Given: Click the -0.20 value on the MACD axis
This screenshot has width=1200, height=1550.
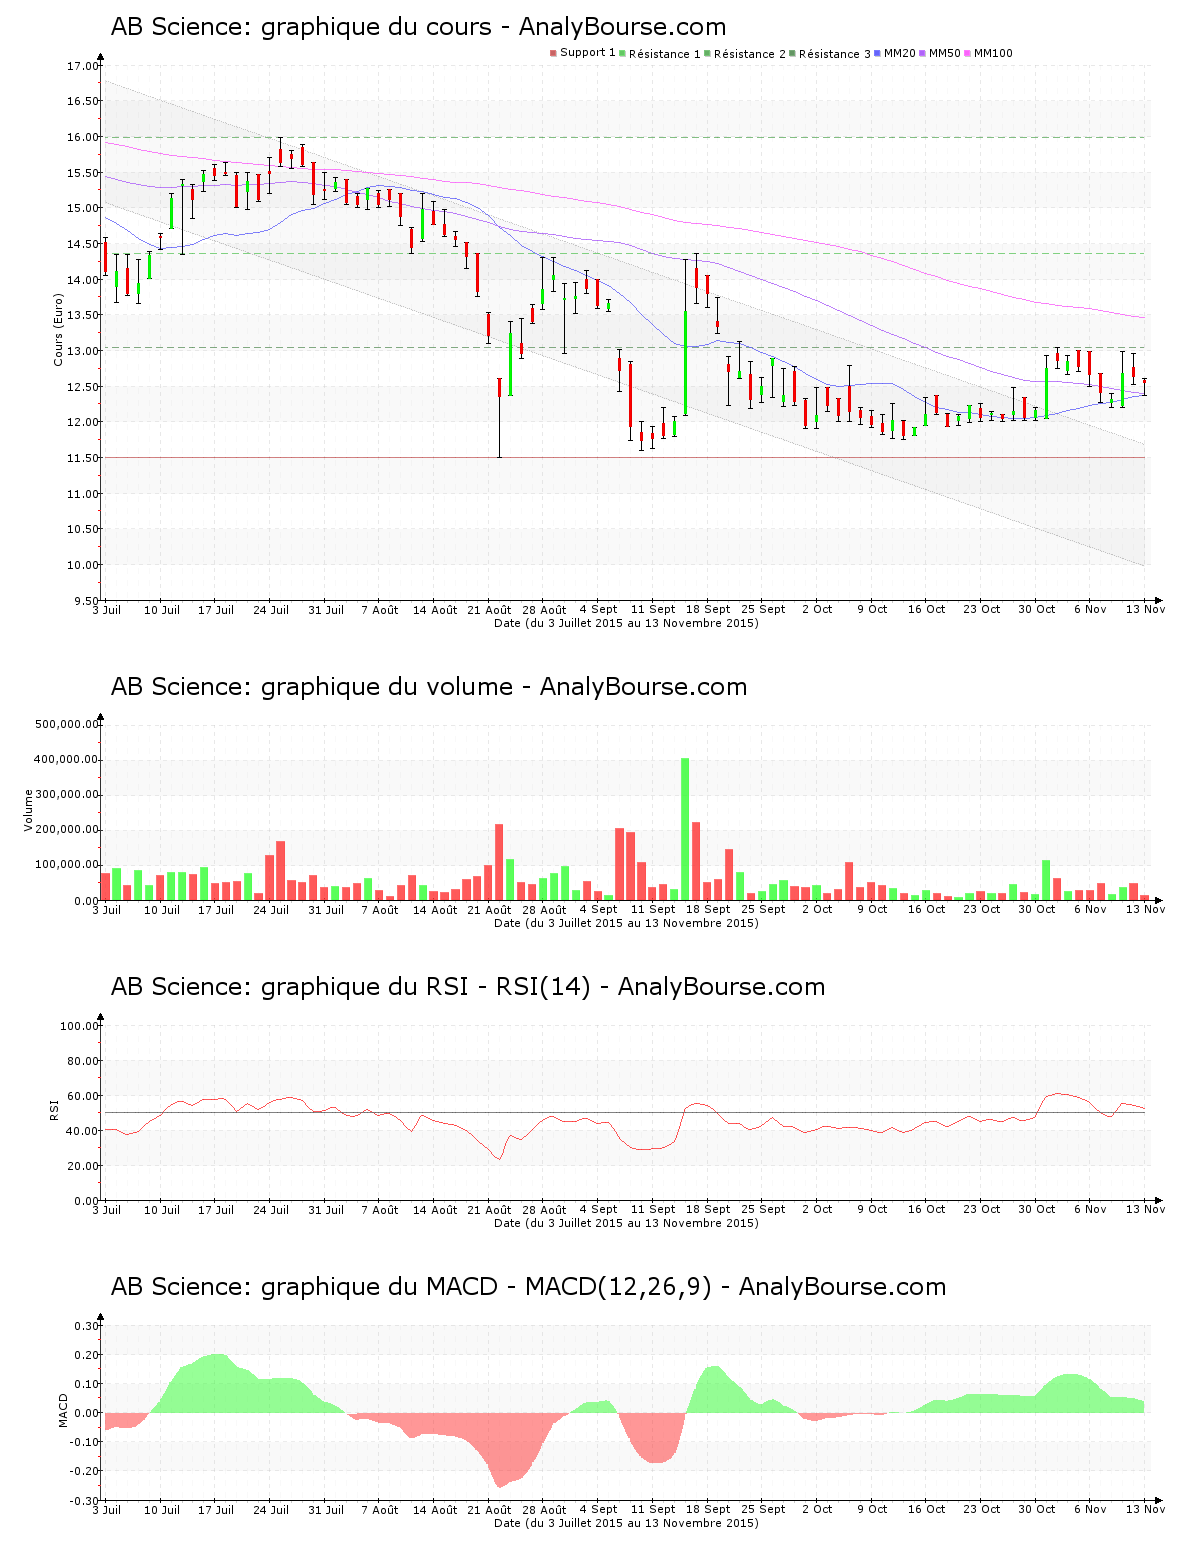Looking at the screenshot, I should coord(85,1471).
